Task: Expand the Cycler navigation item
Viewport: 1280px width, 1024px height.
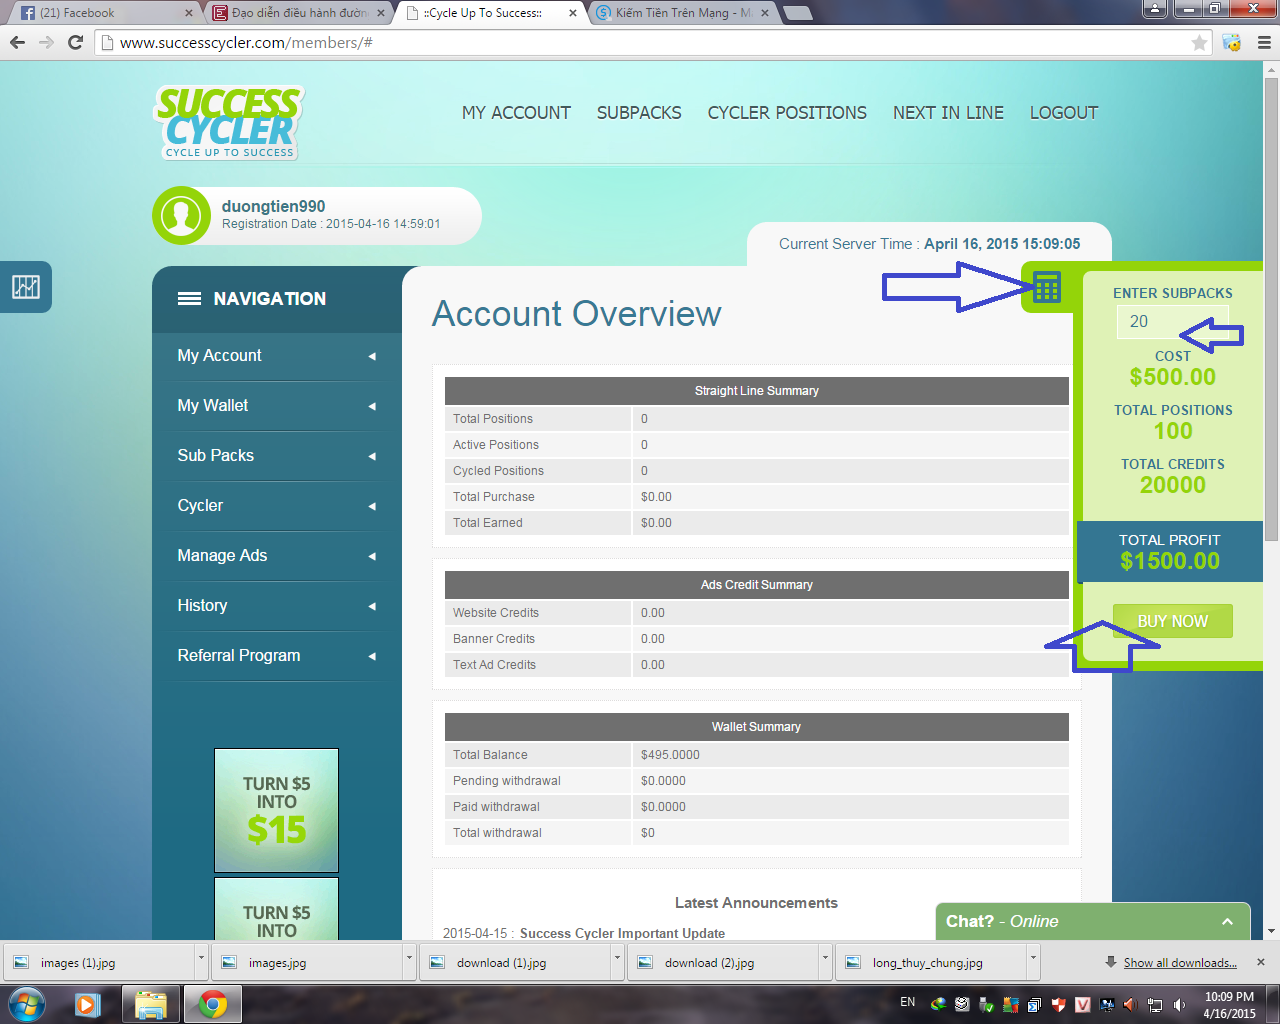Action: [277, 506]
